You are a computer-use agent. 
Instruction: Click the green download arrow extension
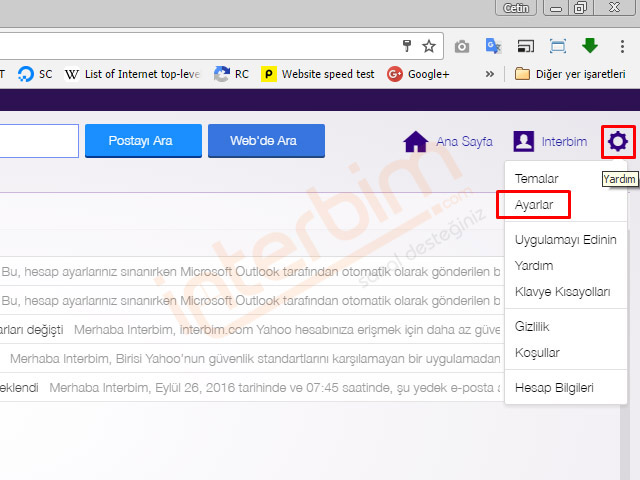click(590, 45)
